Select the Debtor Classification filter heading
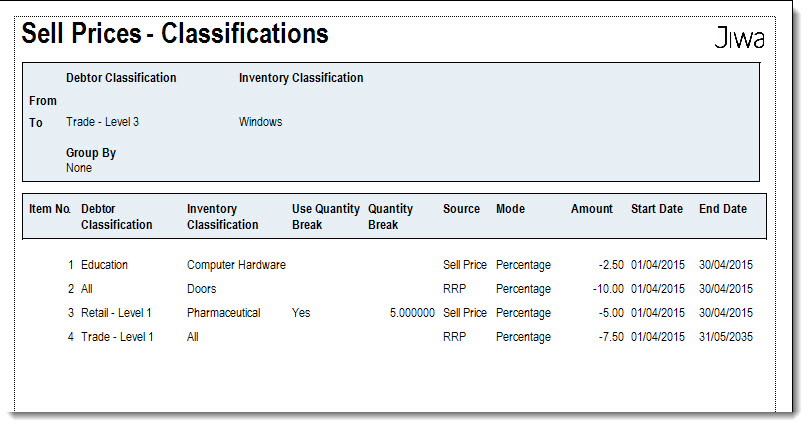 coord(121,78)
